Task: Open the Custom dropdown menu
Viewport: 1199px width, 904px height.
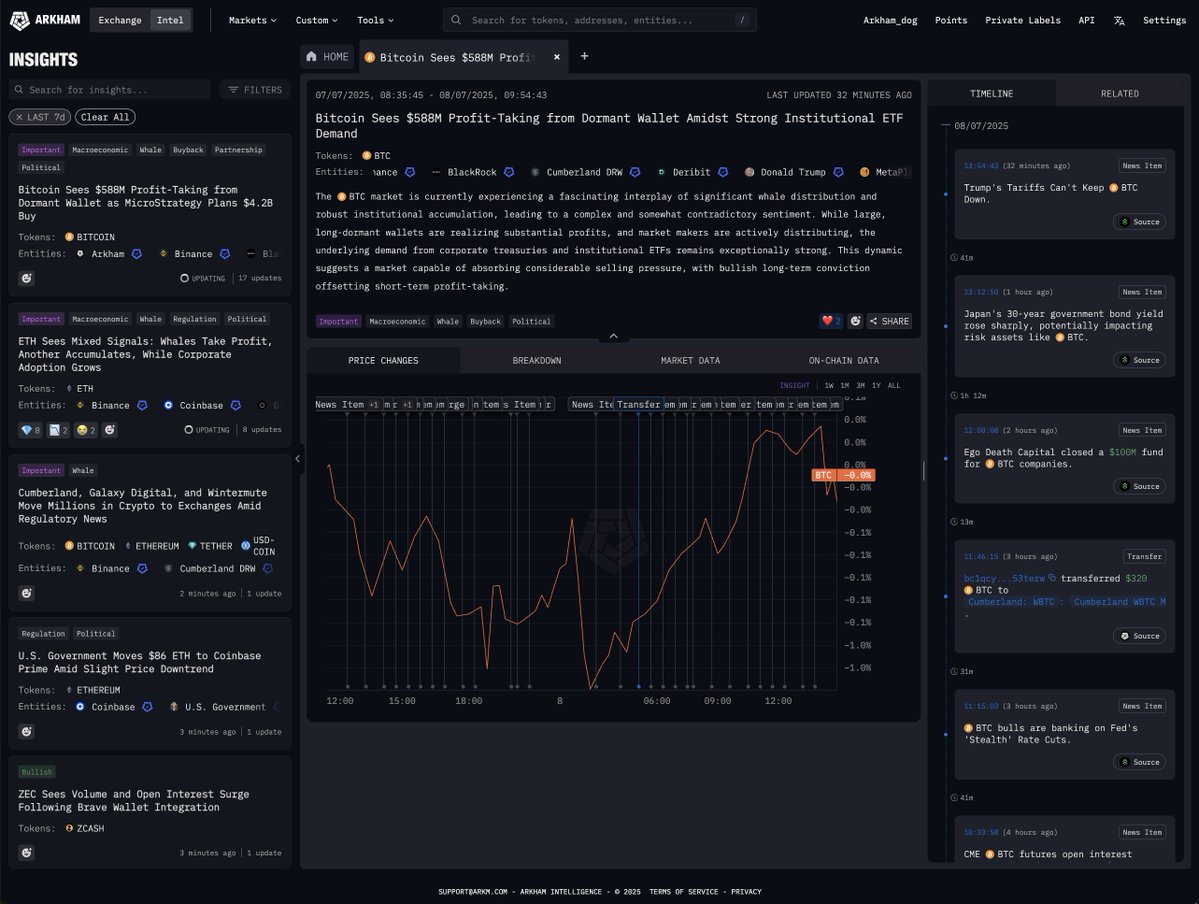Action: (x=317, y=20)
